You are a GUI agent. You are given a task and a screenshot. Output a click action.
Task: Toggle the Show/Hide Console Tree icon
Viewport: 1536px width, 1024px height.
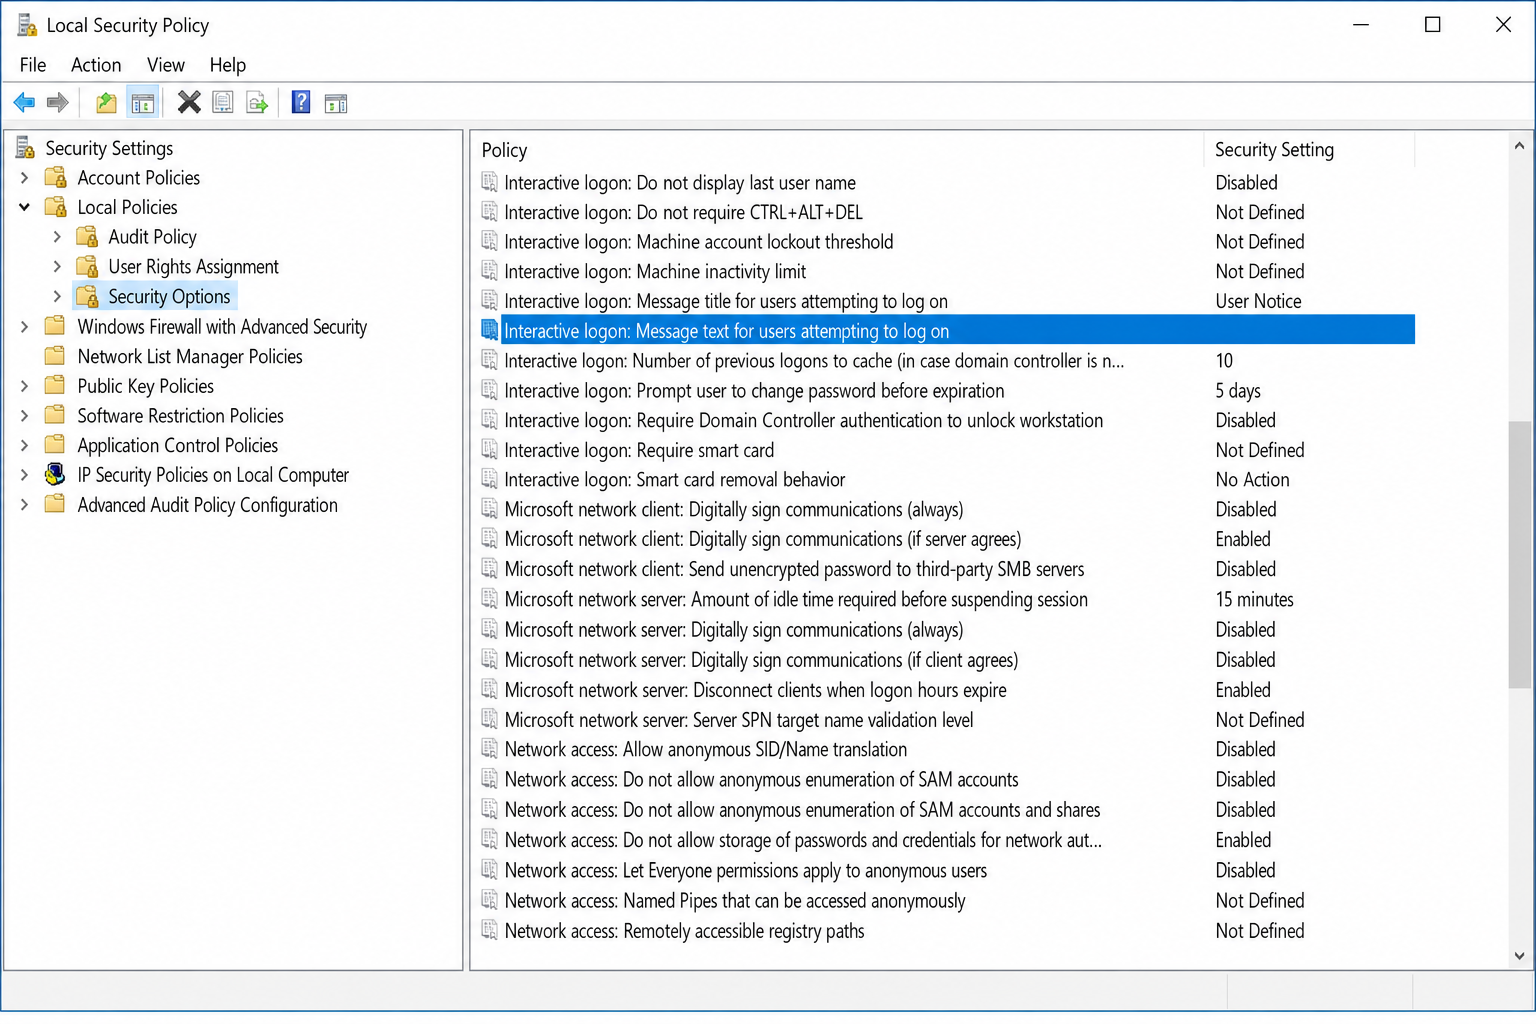coord(142,102)
